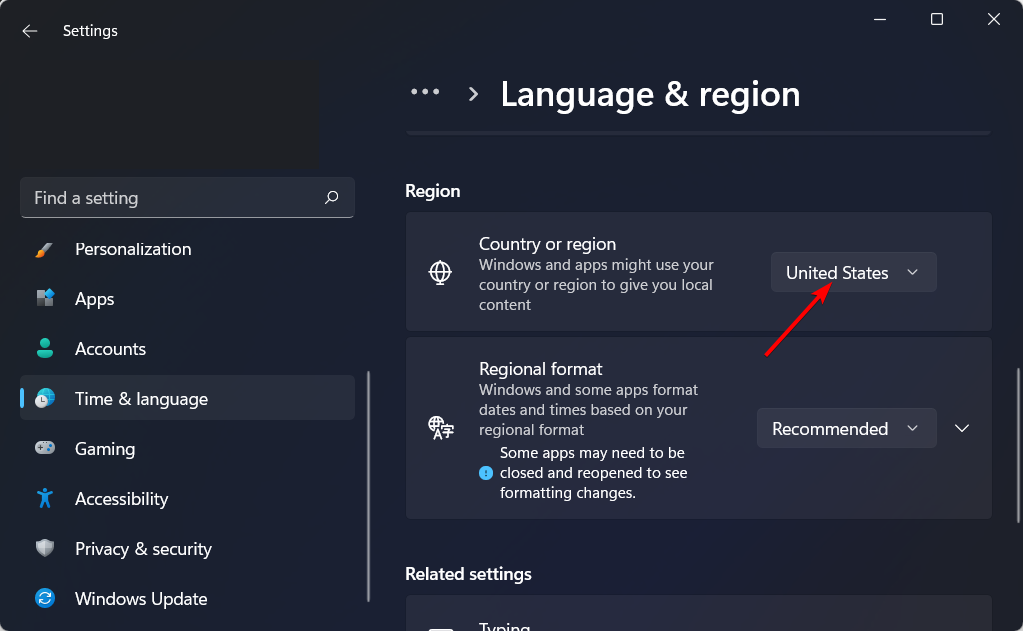Click the blue info icon in notice
1023x631 pixels.
pyautogui.click(x=485, y=472)
